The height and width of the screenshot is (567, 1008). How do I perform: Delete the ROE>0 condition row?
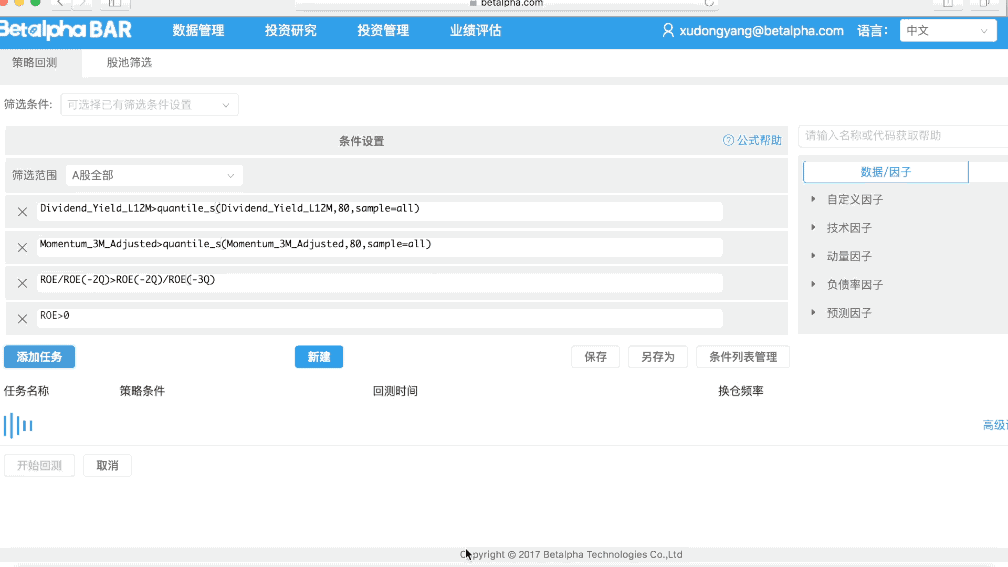(x=22, y=319)
